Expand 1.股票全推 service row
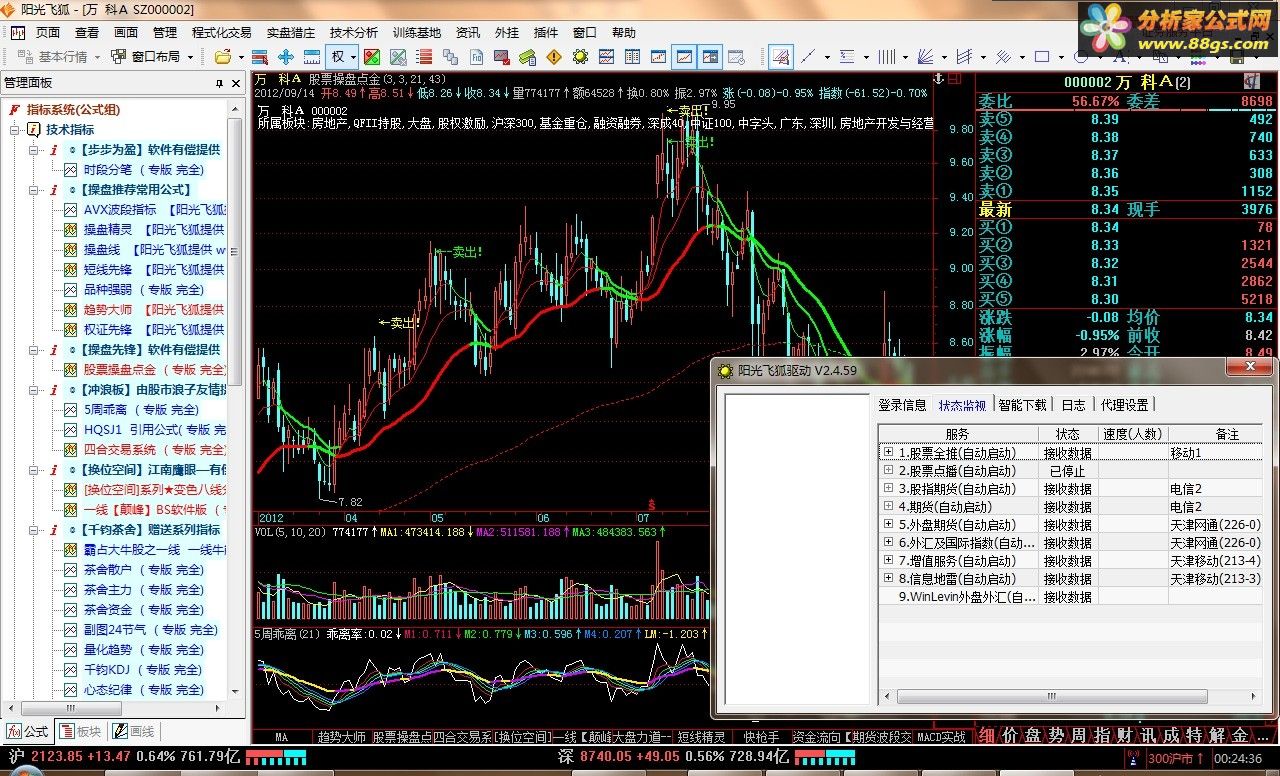This screenshot has height=776, width=1280. point(888,452)
